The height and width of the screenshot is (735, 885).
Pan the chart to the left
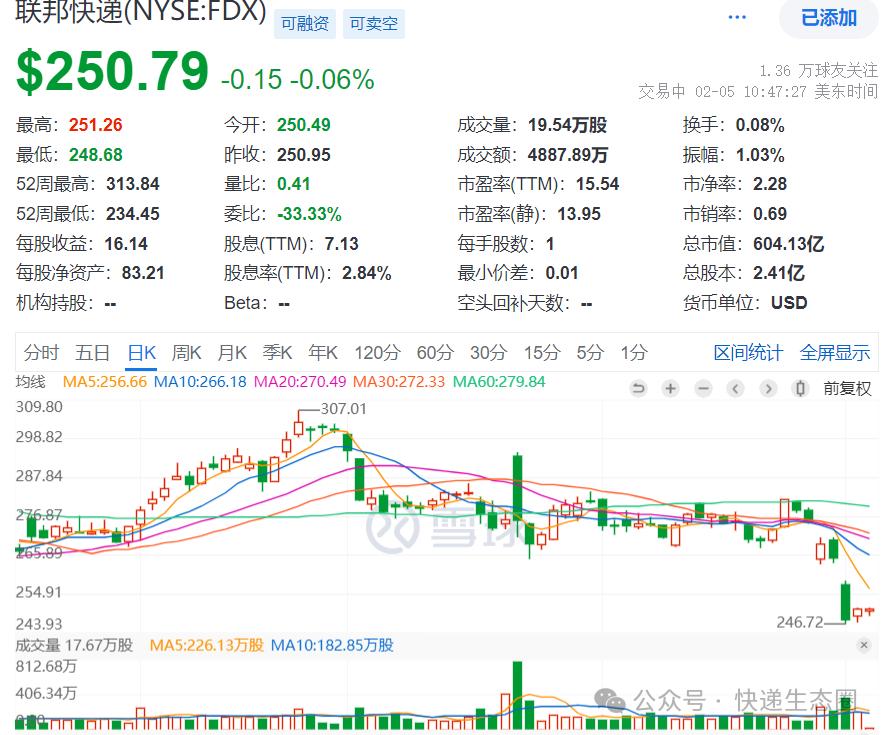click(x=735, y=388)
